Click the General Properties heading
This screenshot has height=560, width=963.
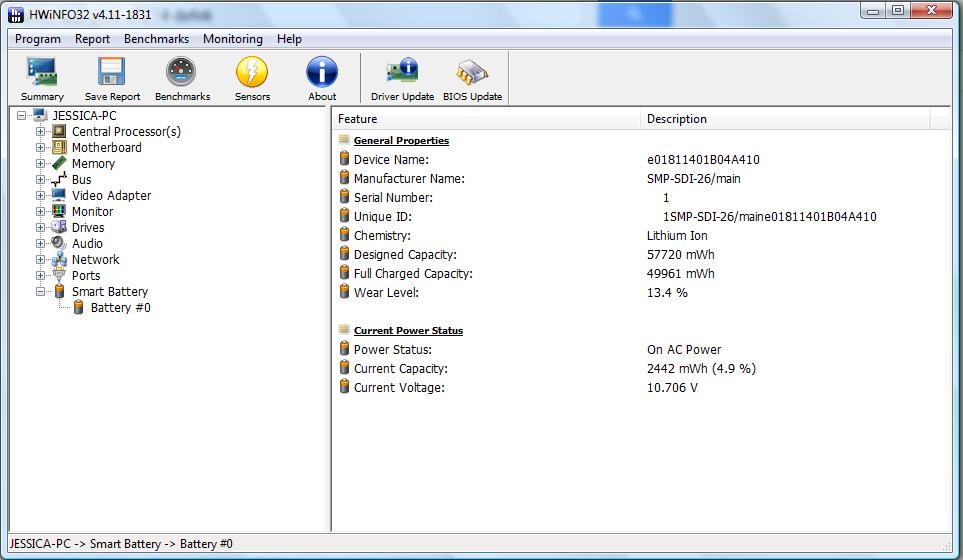401,140
